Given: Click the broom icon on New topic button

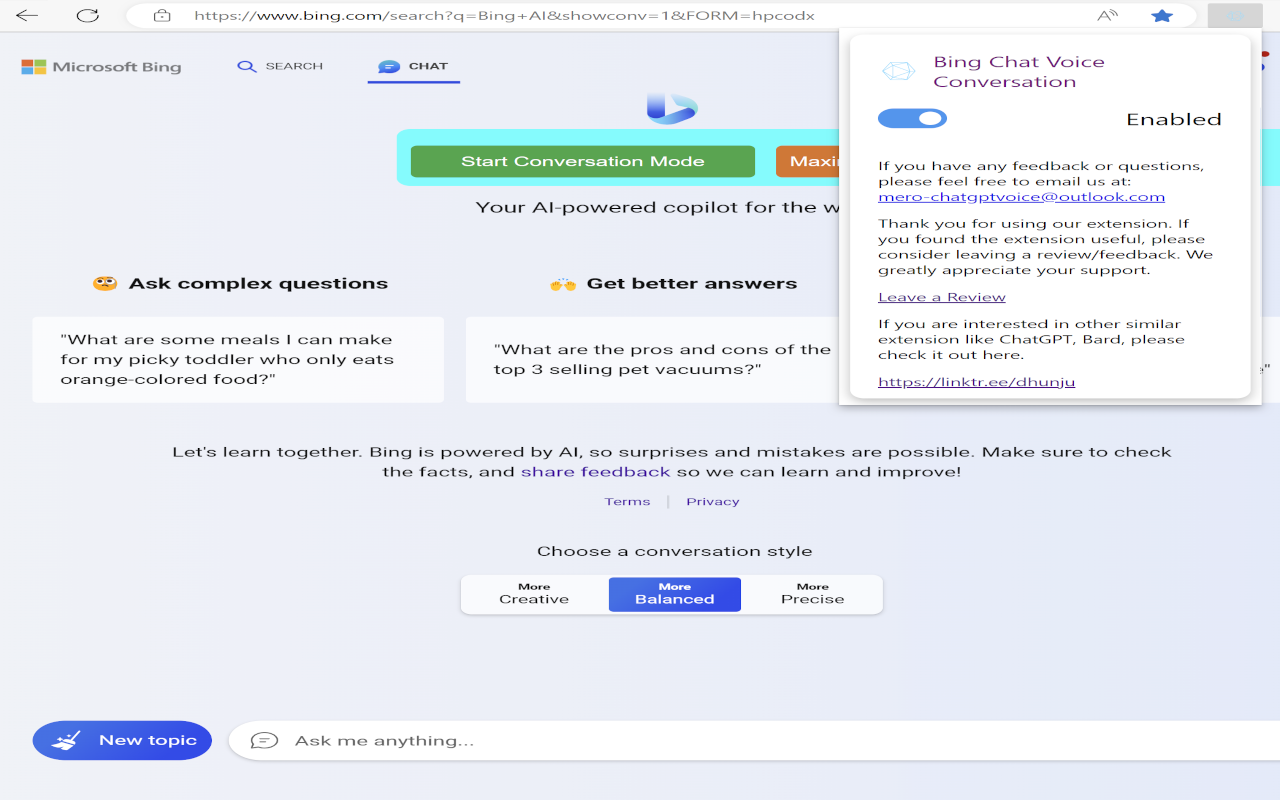Looking at the screenshot, I should pos(63,738).
